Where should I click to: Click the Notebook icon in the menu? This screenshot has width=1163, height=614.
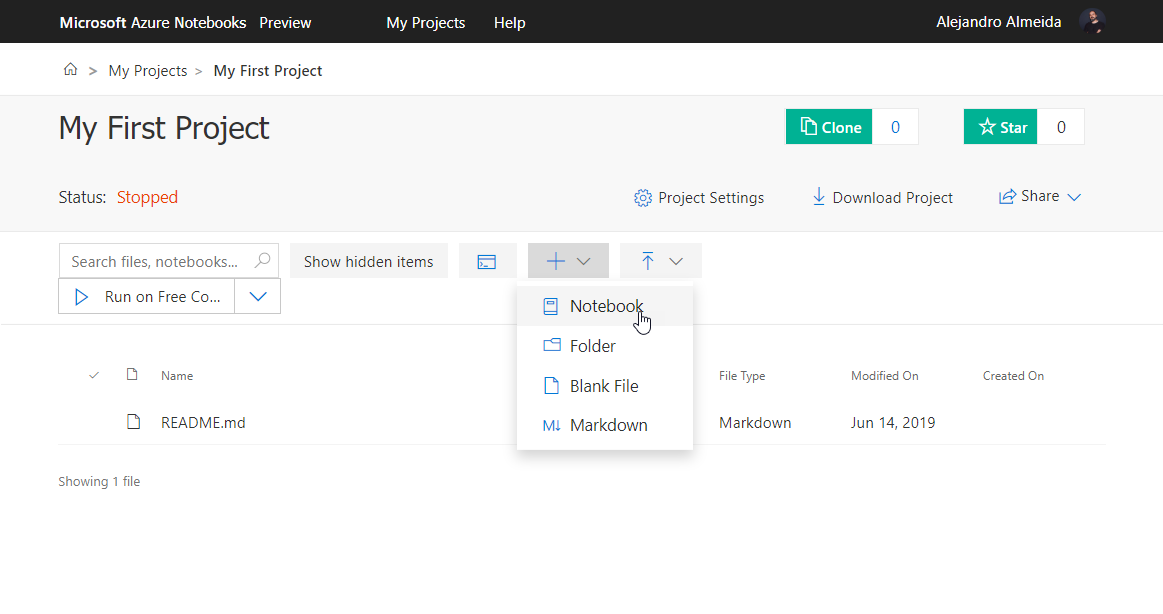[x=550, y=306]
